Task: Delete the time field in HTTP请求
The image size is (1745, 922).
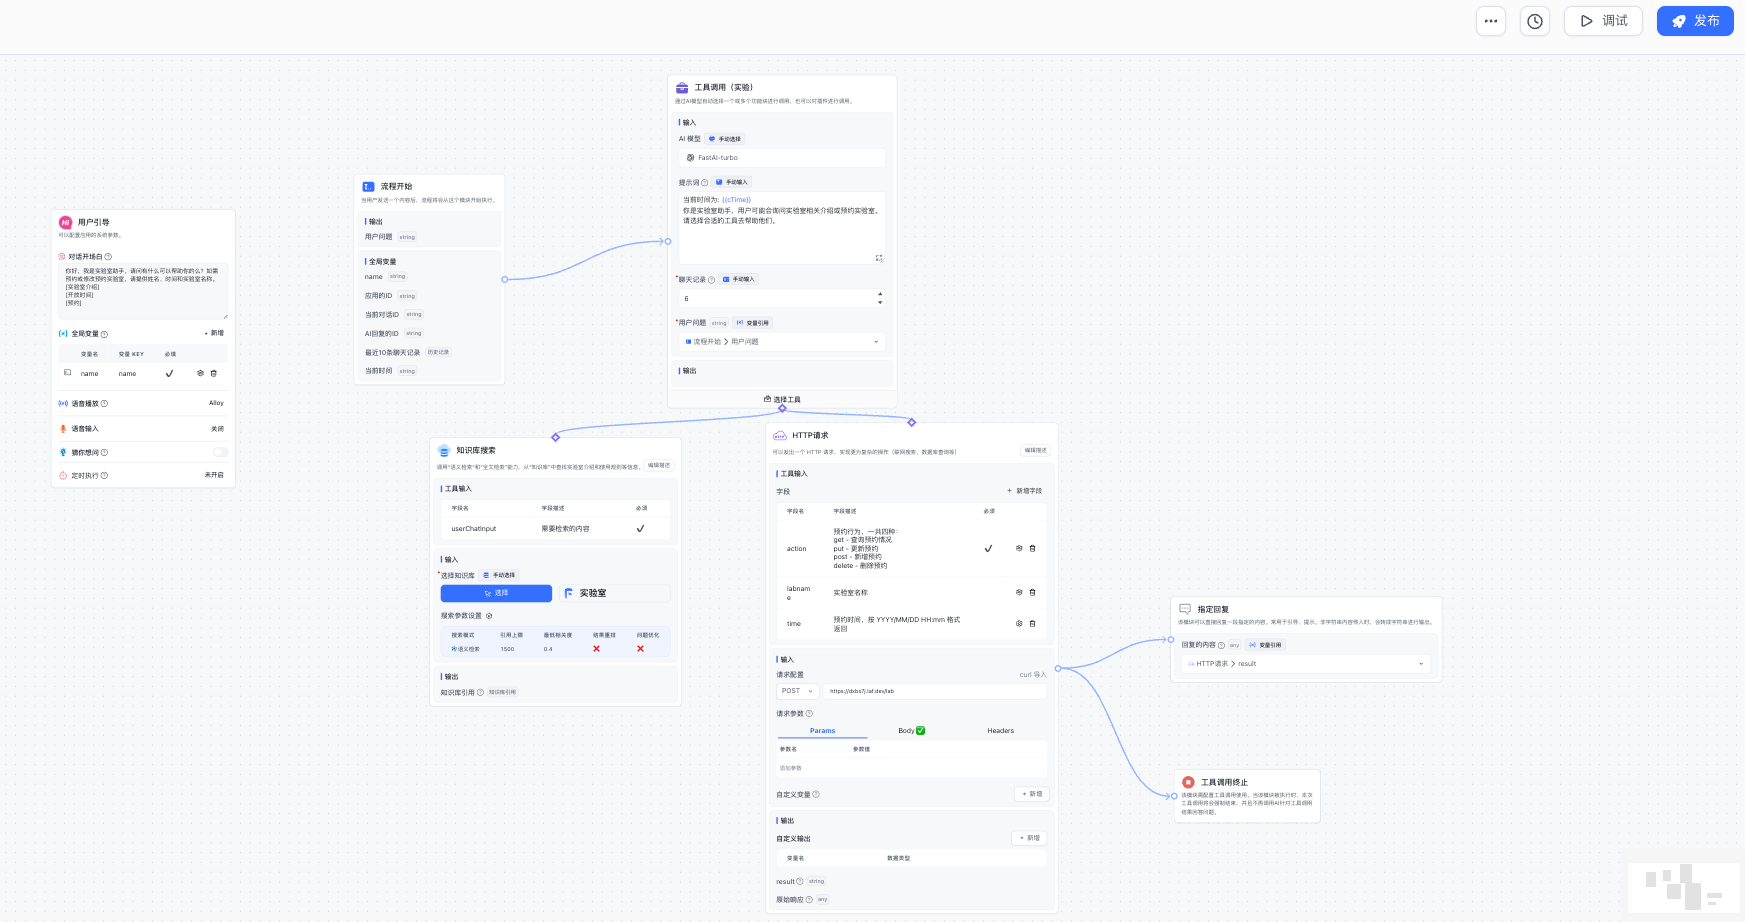Action: click(x=1032, y=623)
